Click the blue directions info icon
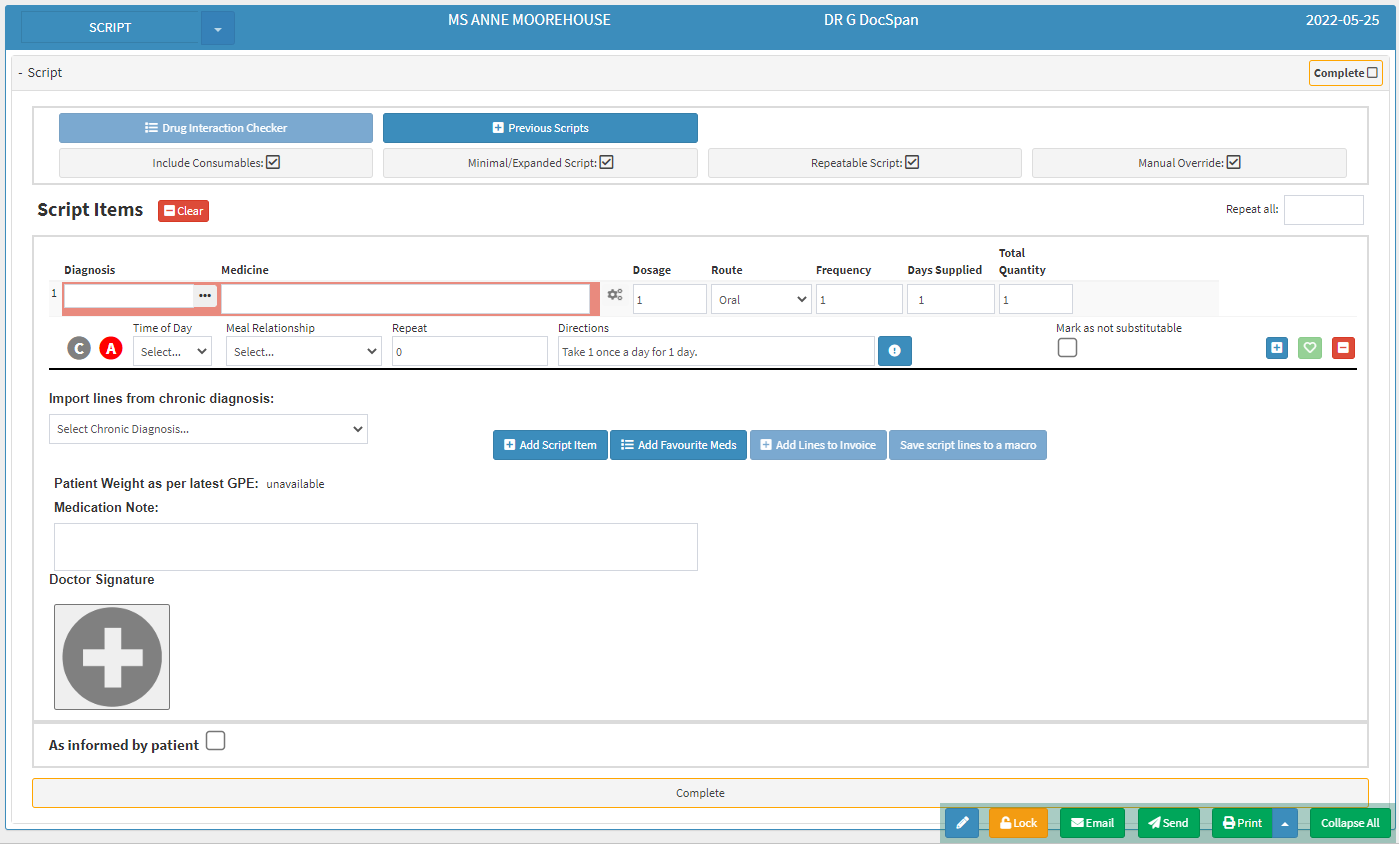This screenshot has width=1399, height=844. 894,351
